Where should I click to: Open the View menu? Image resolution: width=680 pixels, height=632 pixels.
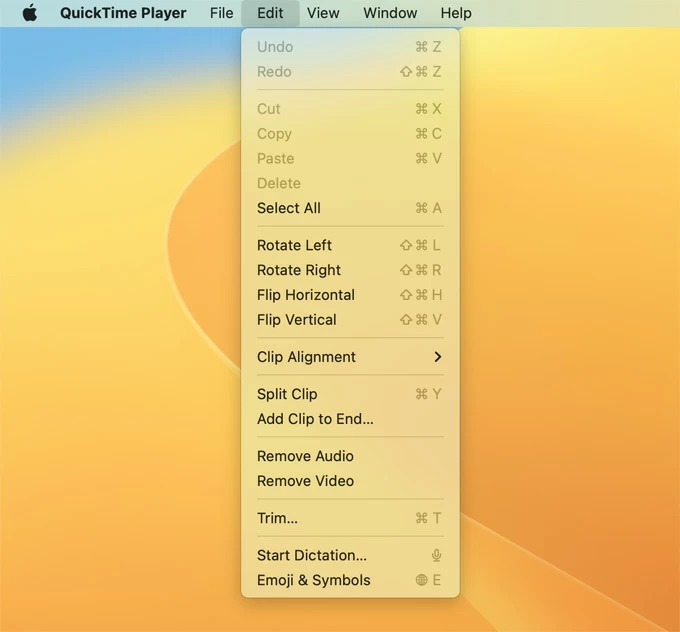(x=323, y=13)
